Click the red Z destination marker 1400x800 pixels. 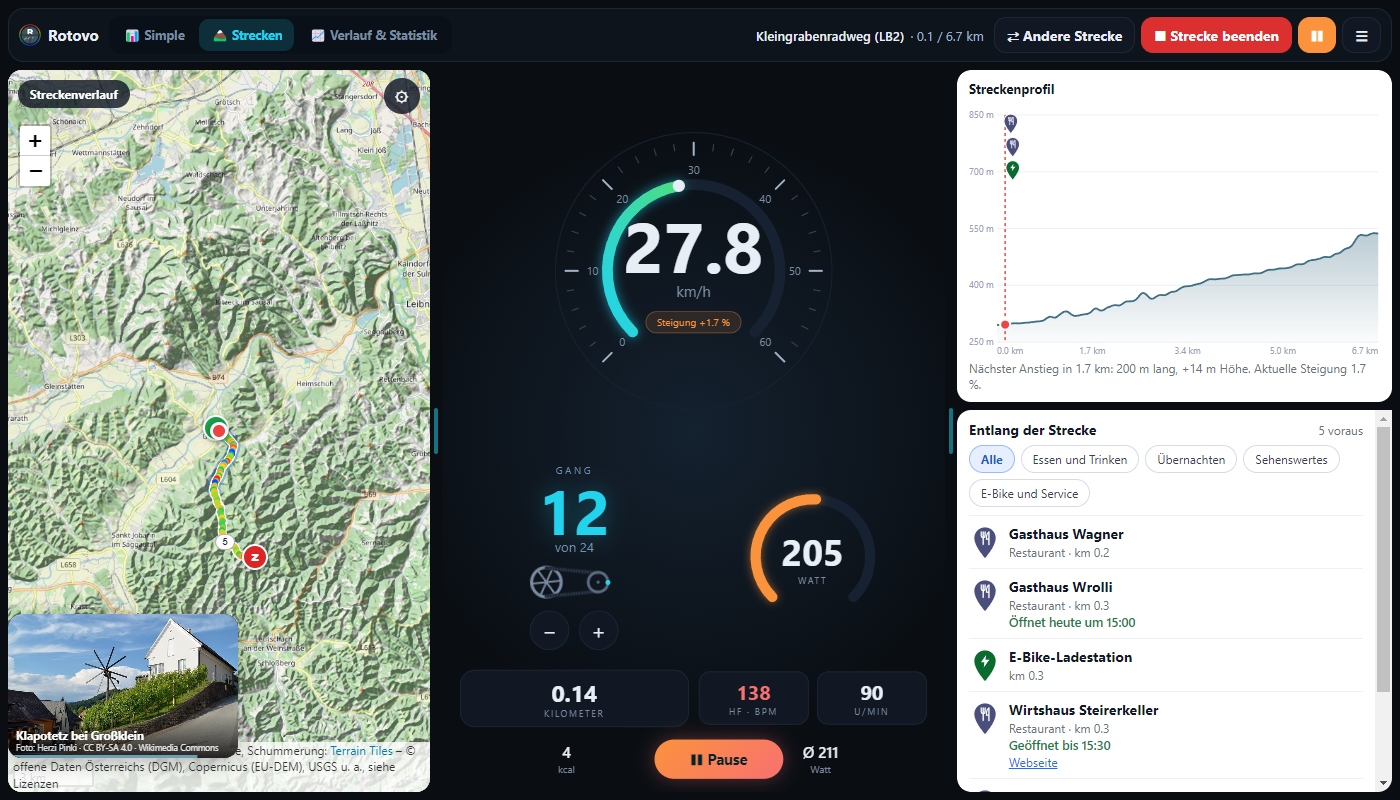(x=255, y=557)
